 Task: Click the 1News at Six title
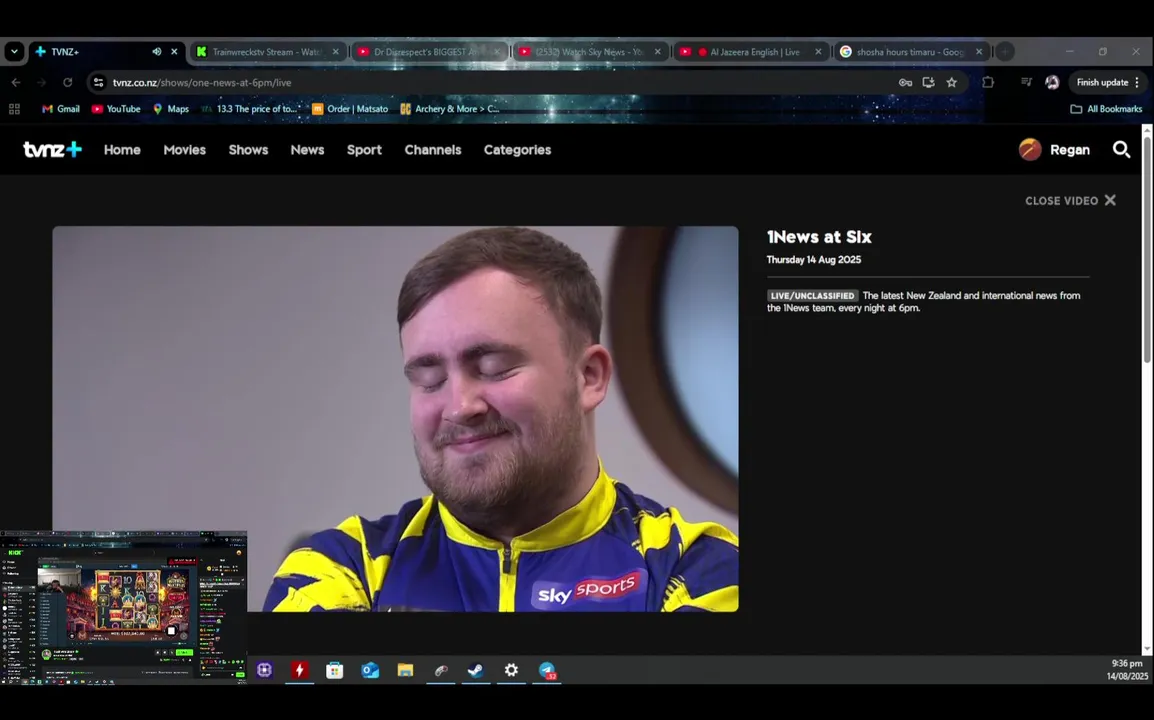pyautogui.click(x=819, y=237)
